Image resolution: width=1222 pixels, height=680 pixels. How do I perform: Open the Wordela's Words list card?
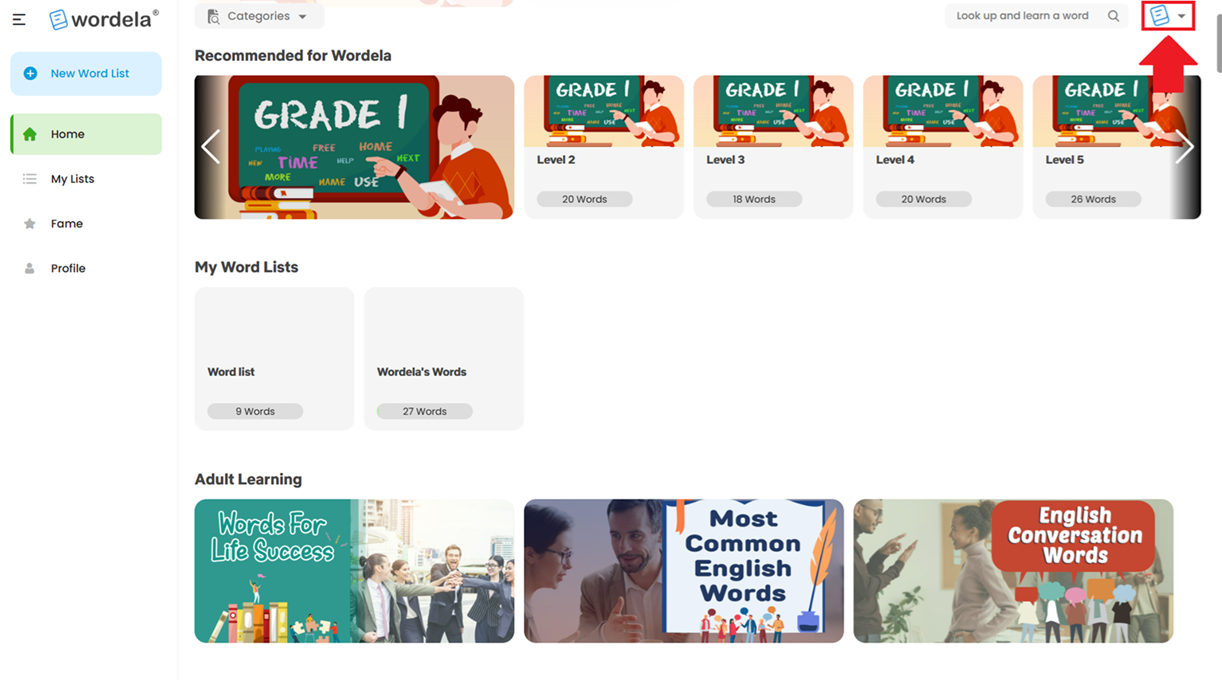coord(444,359)
